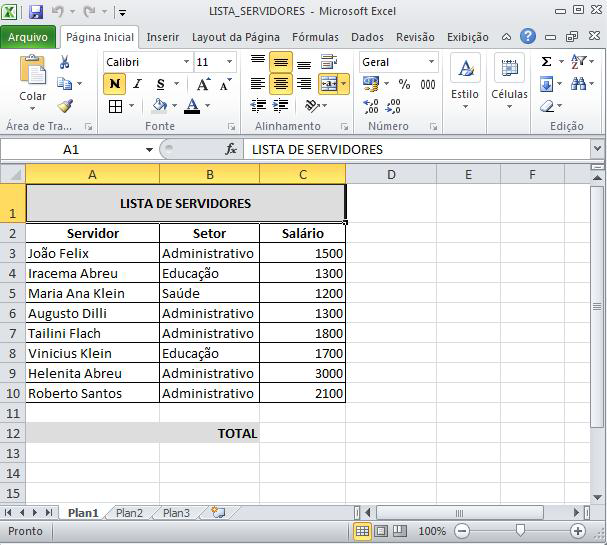Viewport: 607px width, 545px height.
Task: Toggle italic I formatting
Action: click(x=137, y=84)
